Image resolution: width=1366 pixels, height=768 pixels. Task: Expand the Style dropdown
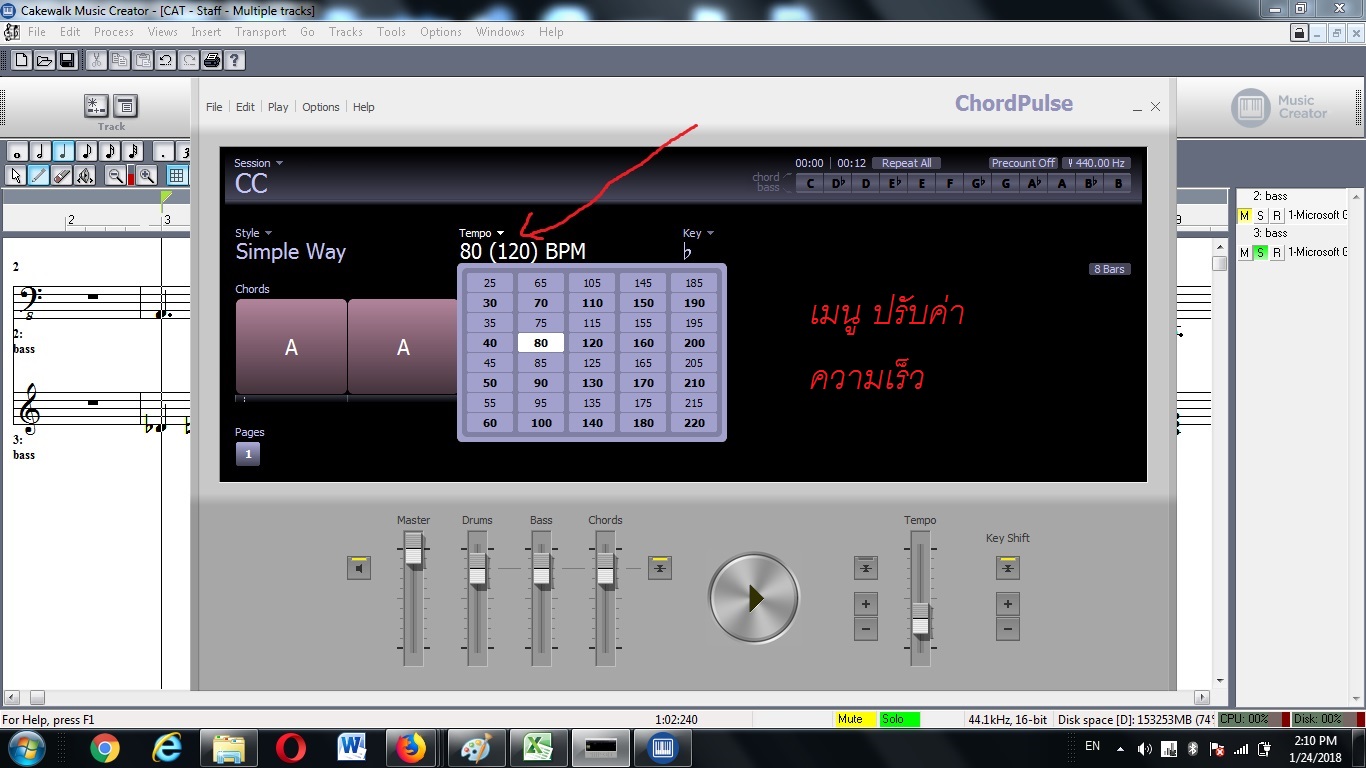tap(253, 233)
